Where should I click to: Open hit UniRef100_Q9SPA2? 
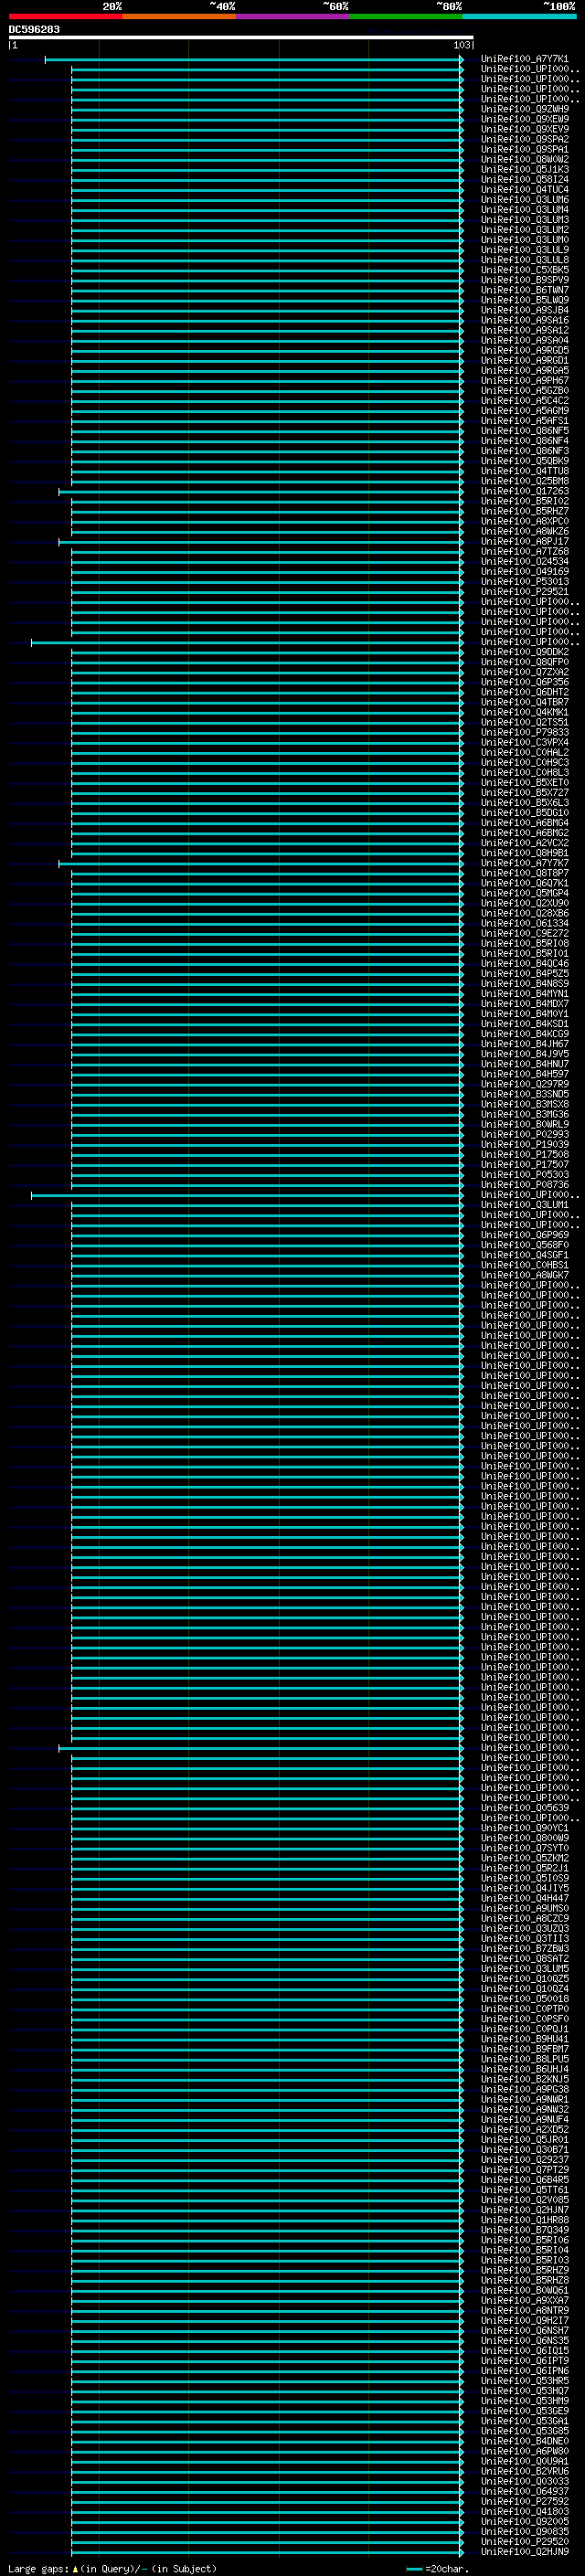point(525,139)
